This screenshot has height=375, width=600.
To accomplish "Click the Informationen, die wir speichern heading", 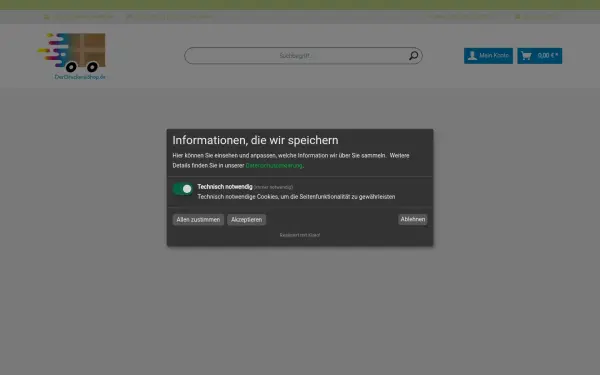I will 255,140.
